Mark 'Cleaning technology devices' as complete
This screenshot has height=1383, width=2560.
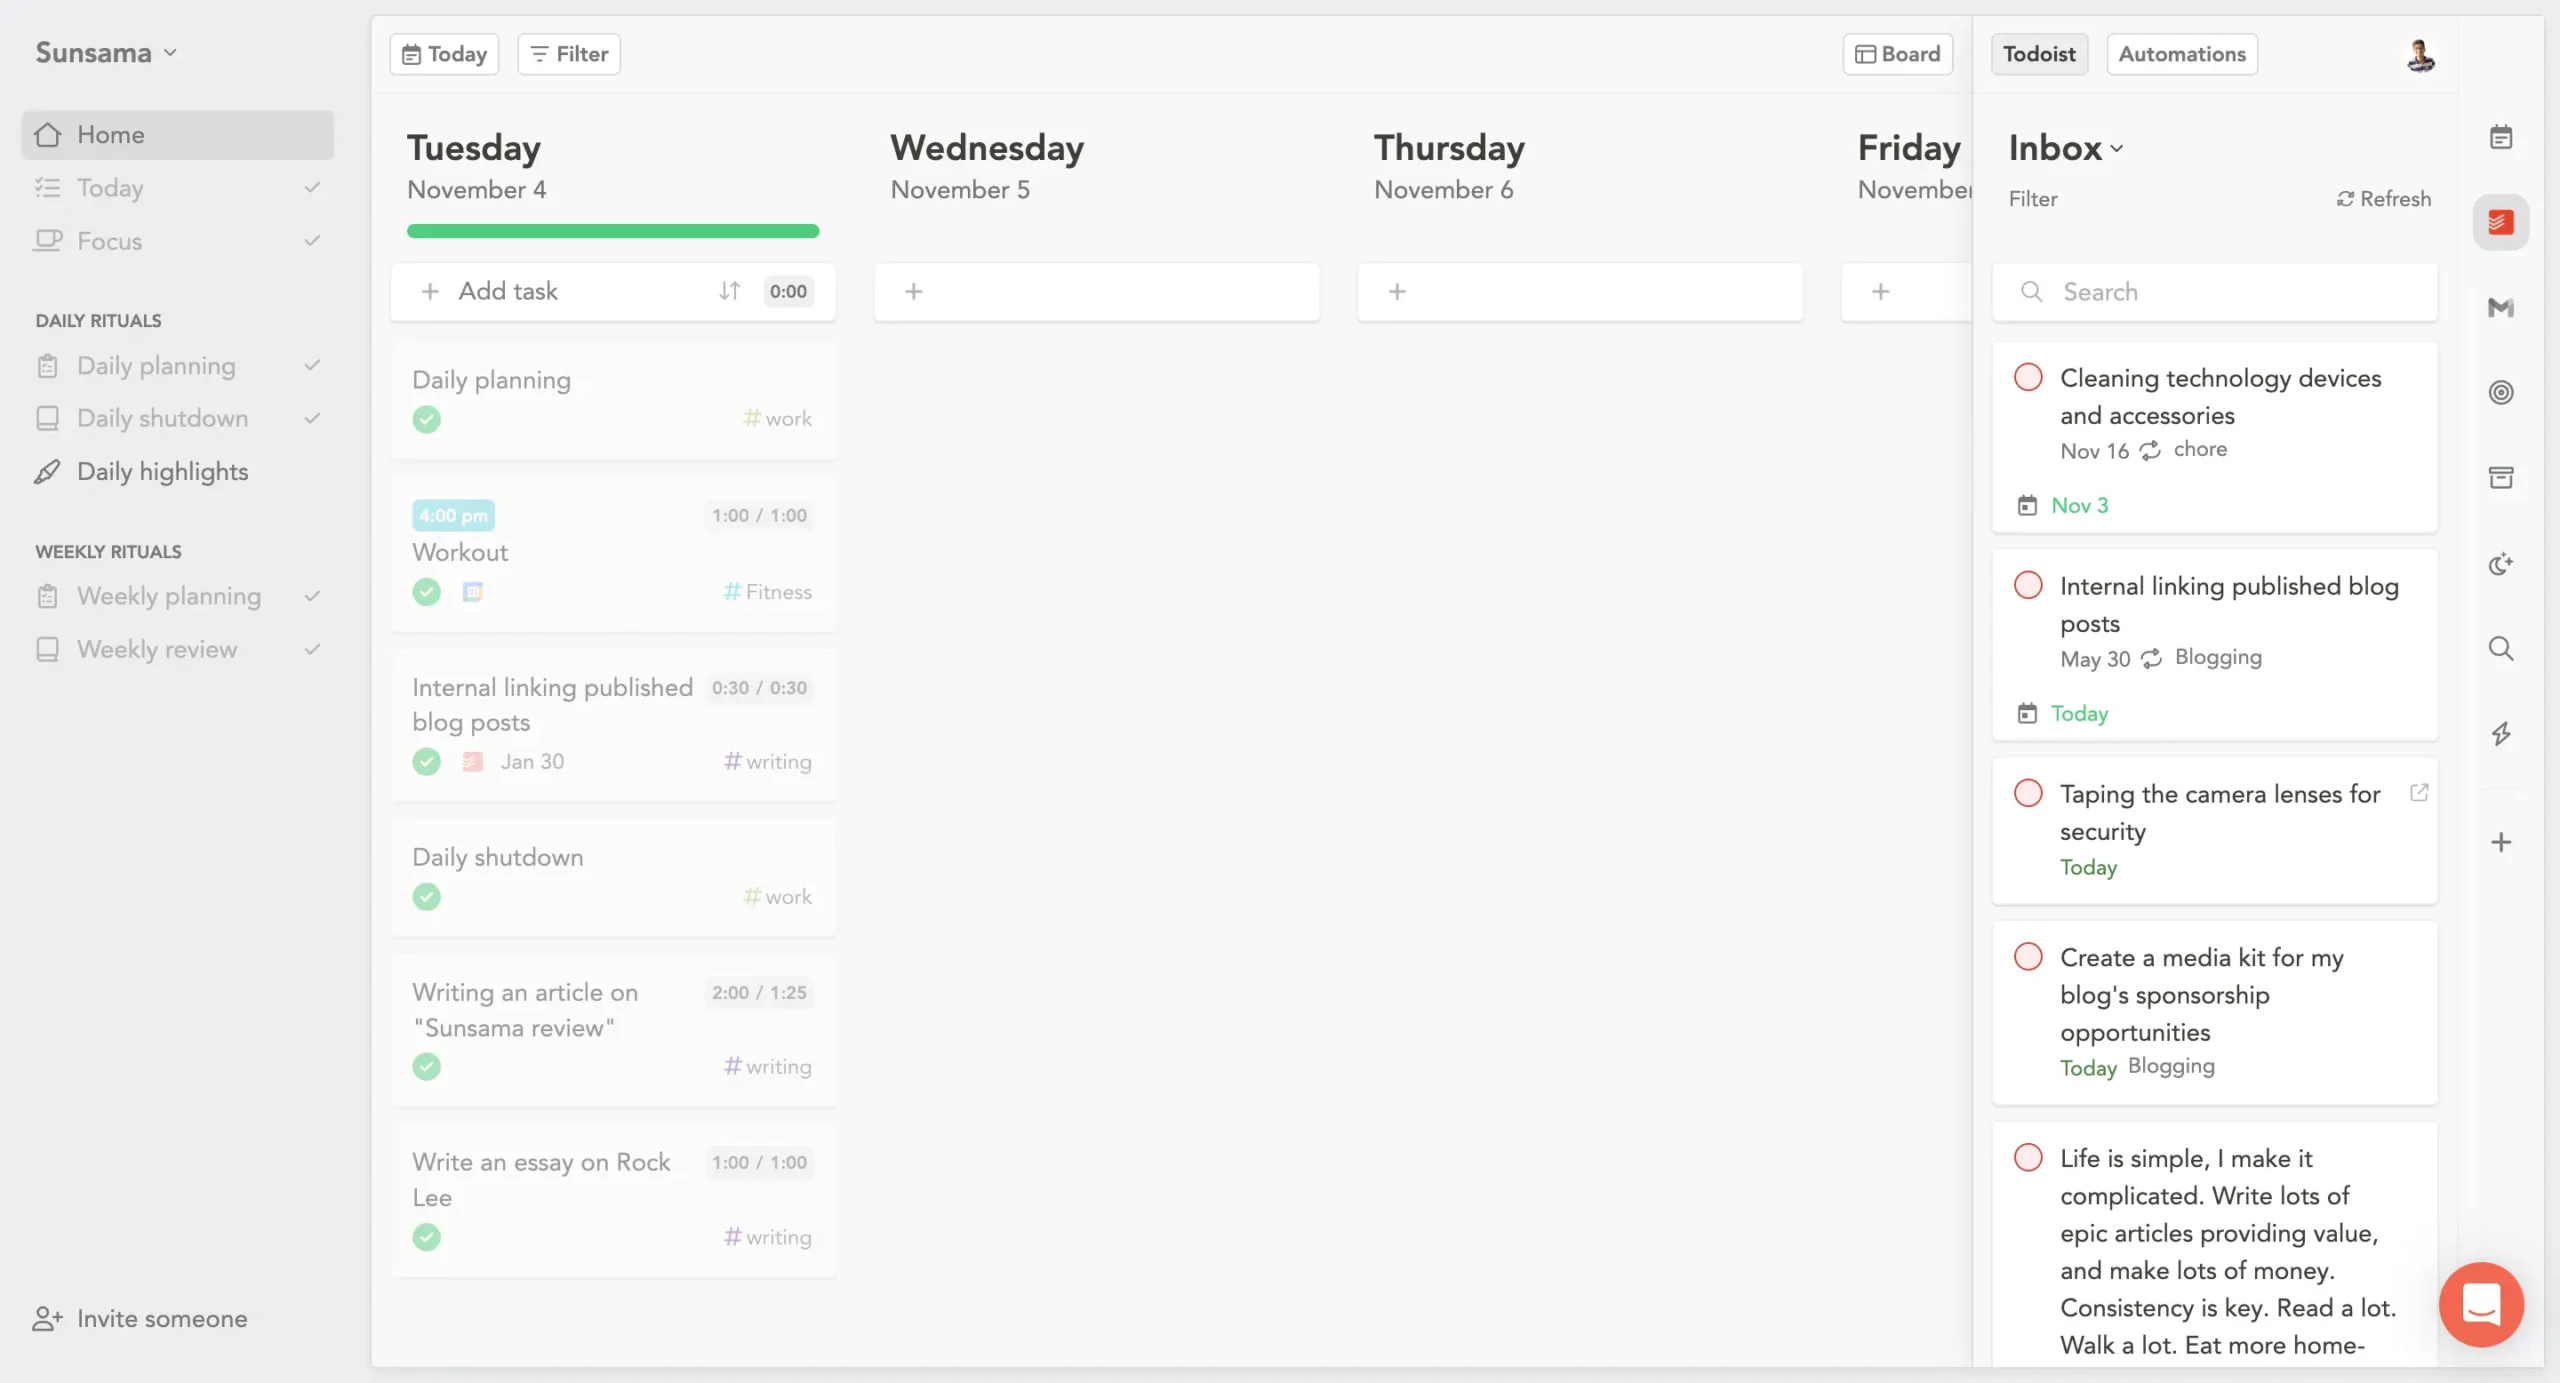click(x=2028, y=376)
